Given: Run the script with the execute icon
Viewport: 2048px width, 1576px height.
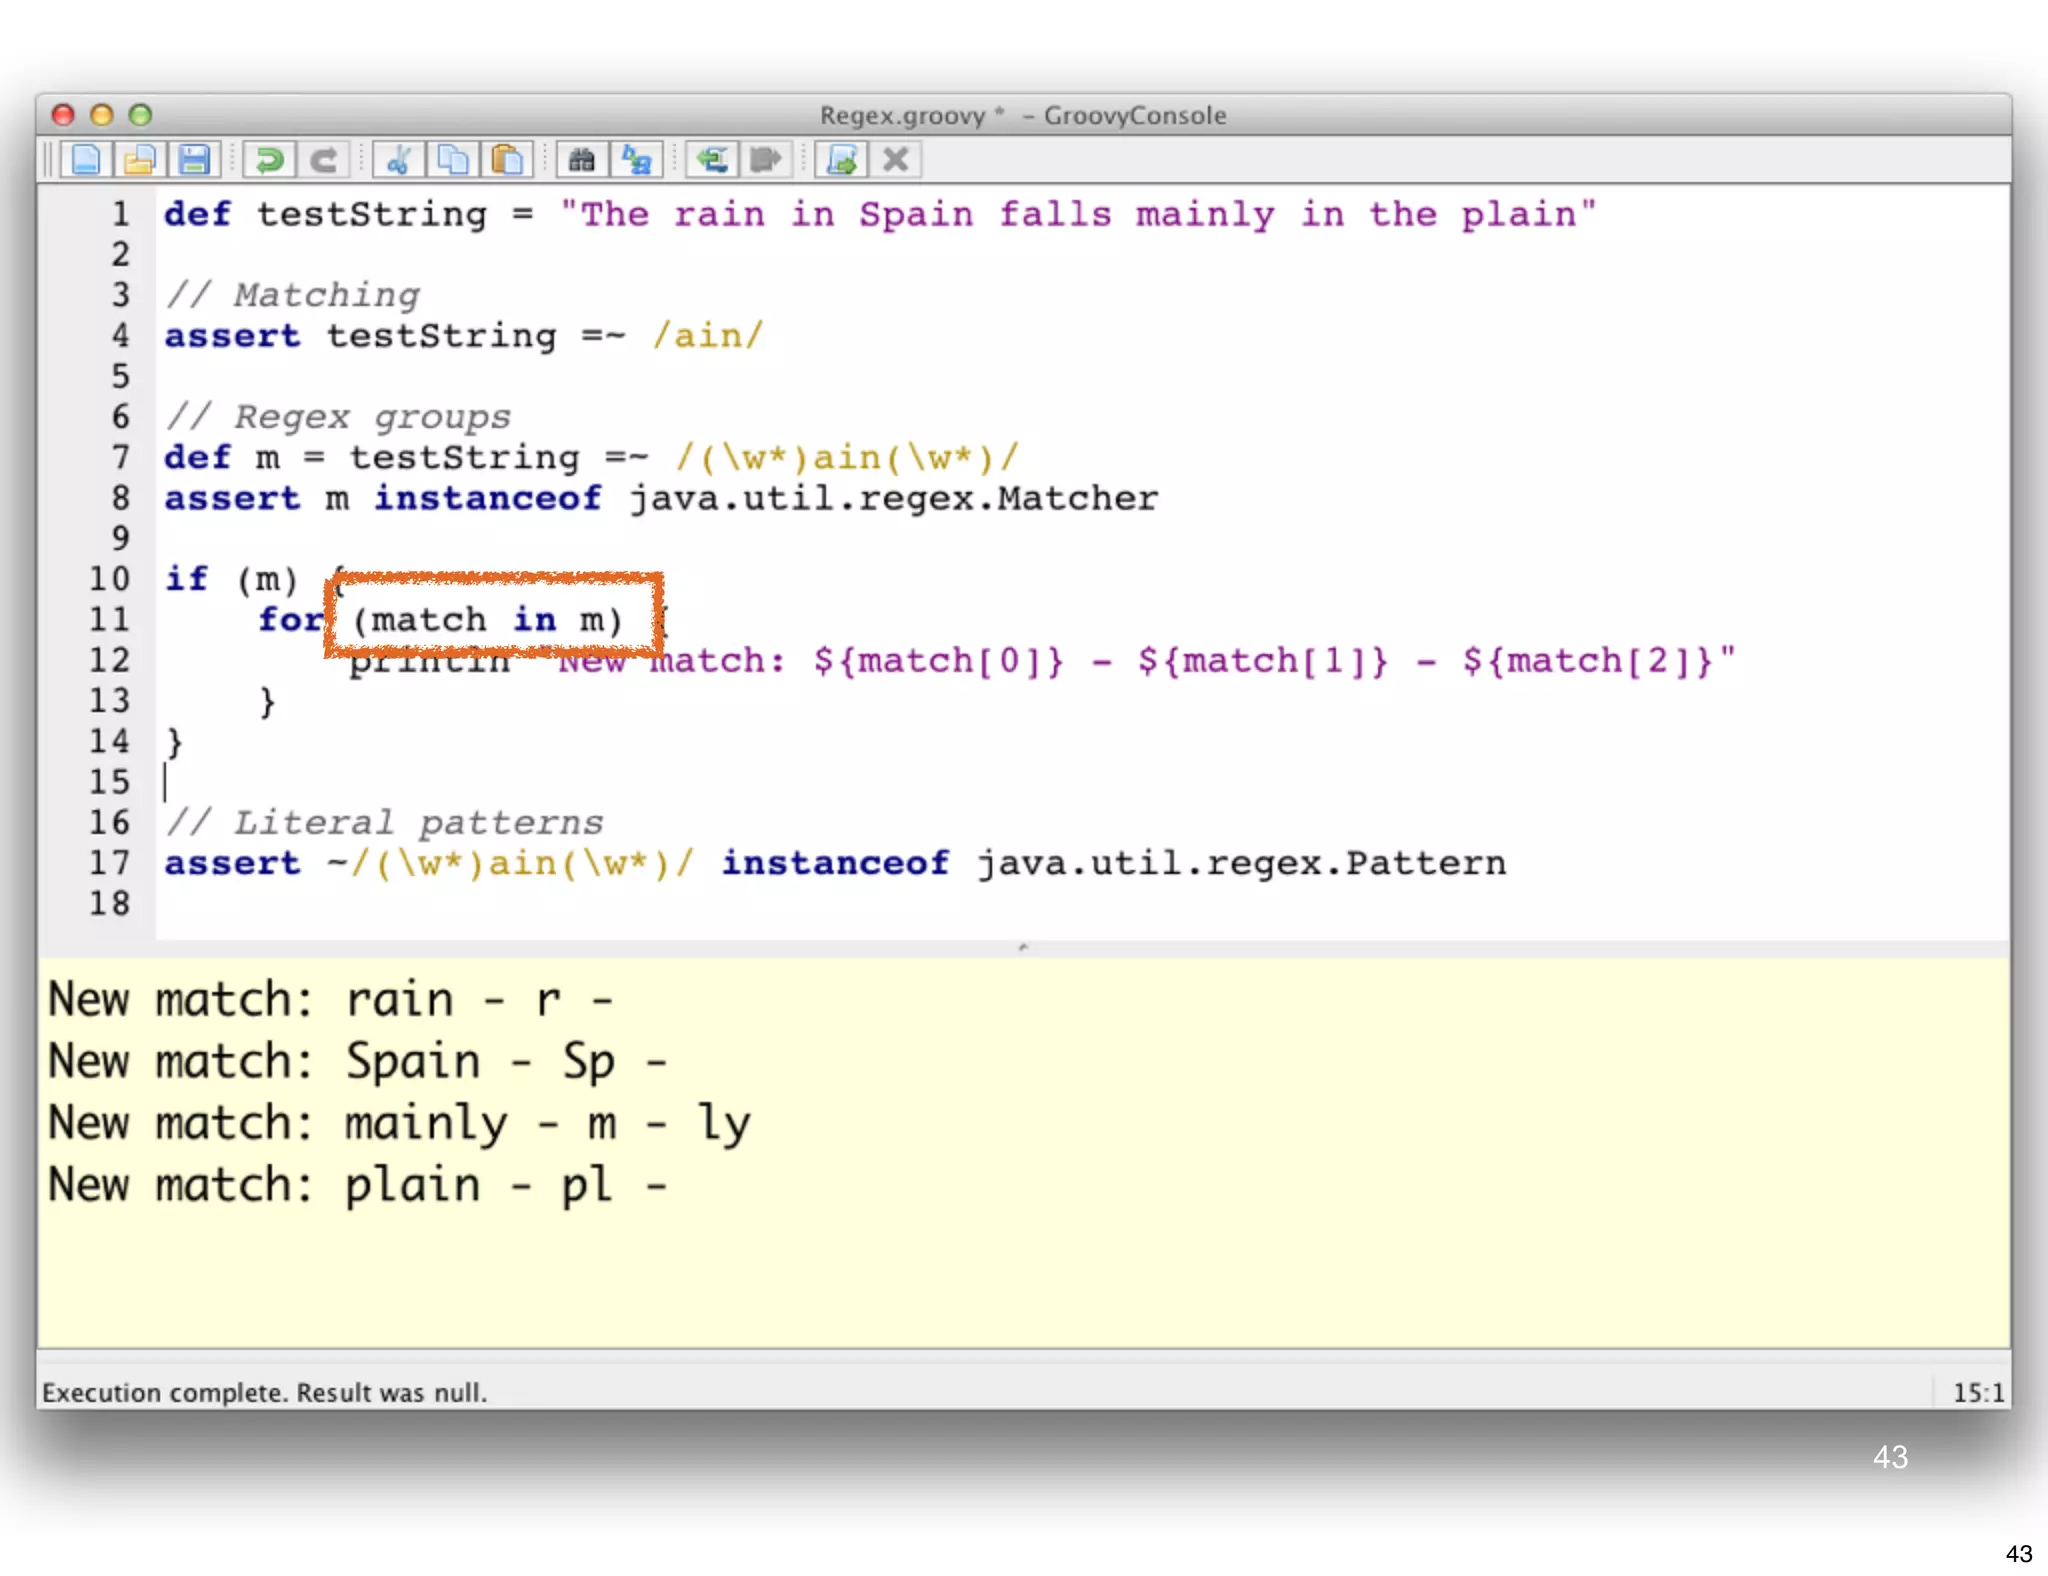Looking at the screenshot, I should (842, 160).
